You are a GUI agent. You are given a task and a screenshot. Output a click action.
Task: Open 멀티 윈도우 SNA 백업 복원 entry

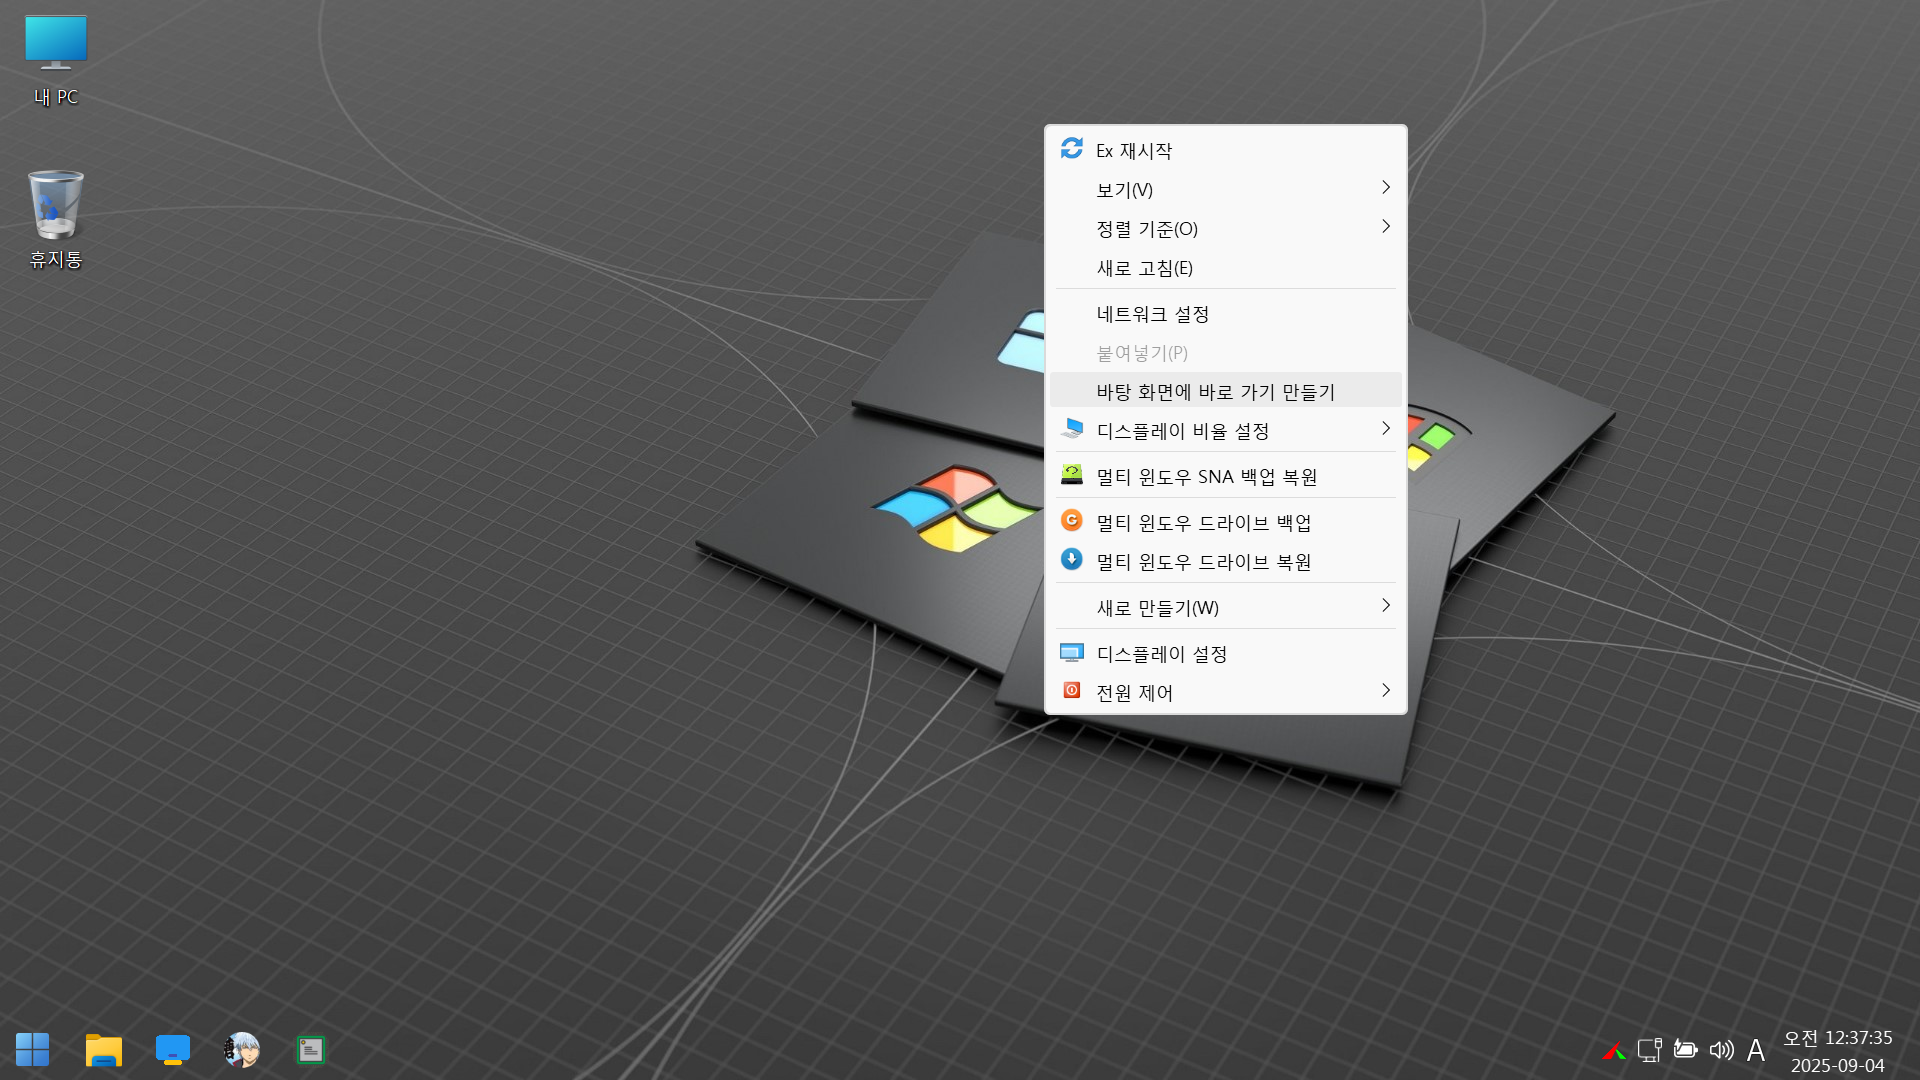click(1206, 477)
